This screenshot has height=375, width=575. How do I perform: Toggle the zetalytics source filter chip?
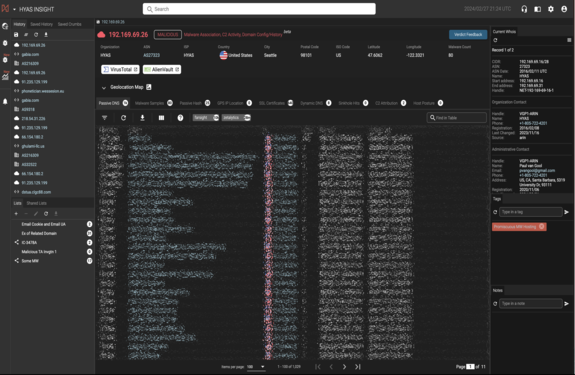point(237,118)
